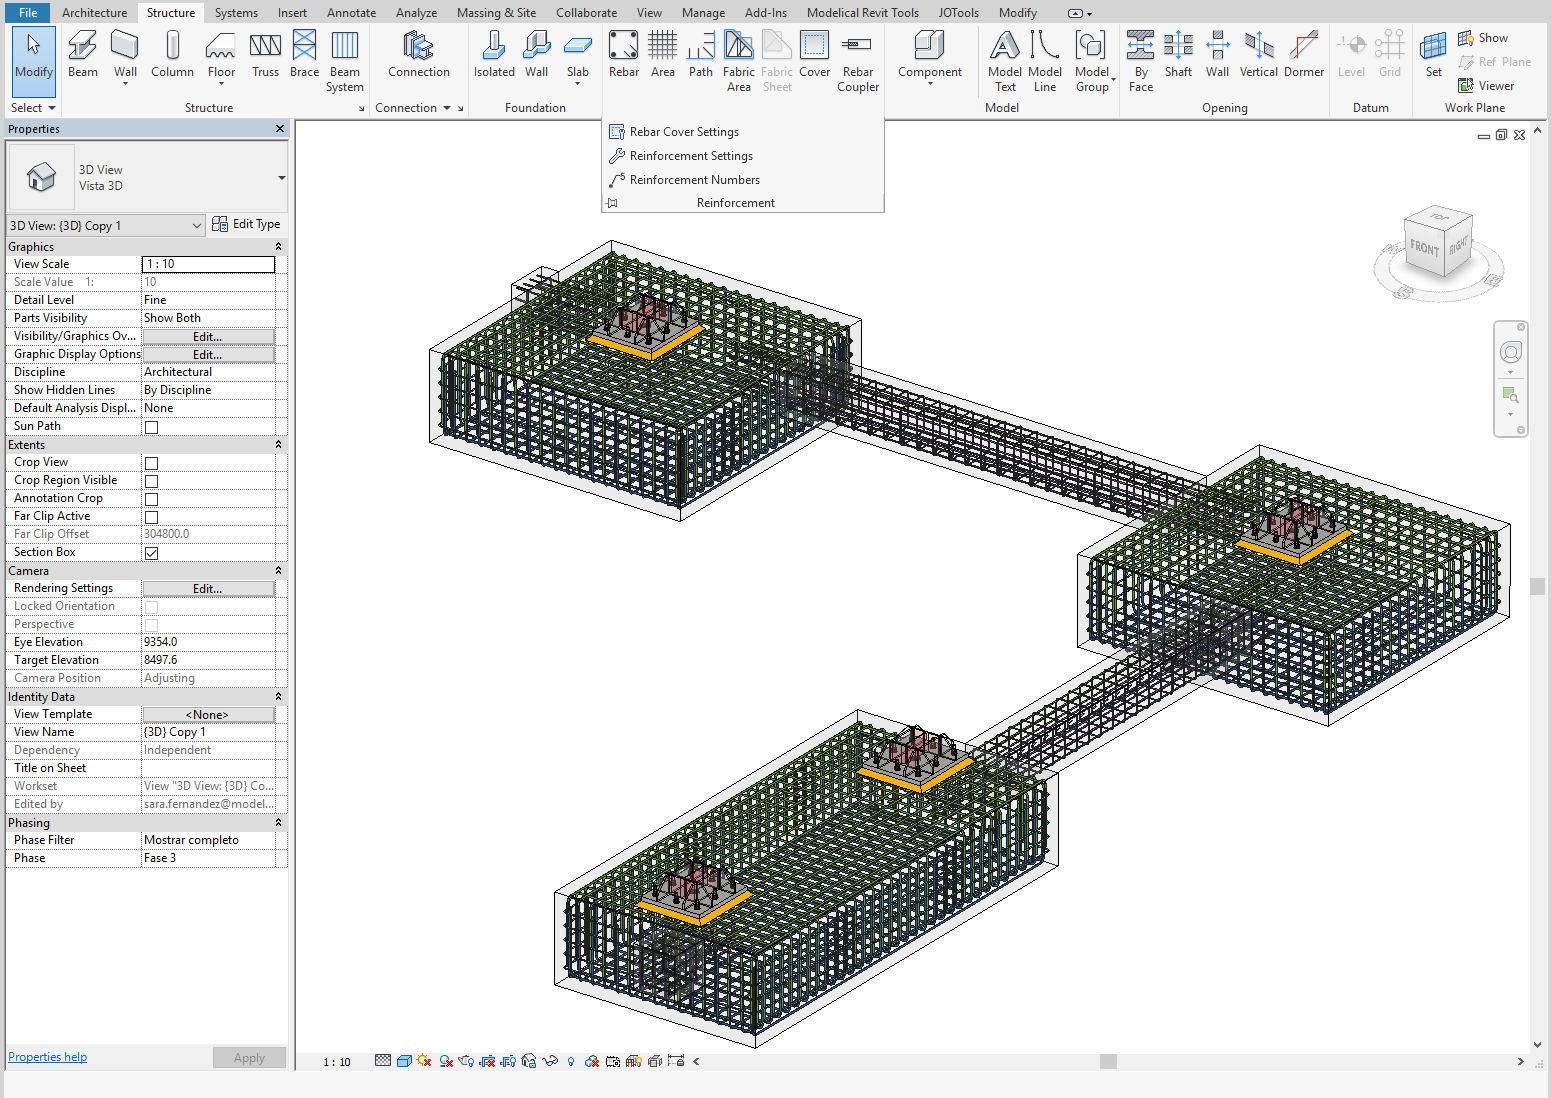
Task: Click Edit for Visibility/Graphics Overrides
Action: [208, 337]
